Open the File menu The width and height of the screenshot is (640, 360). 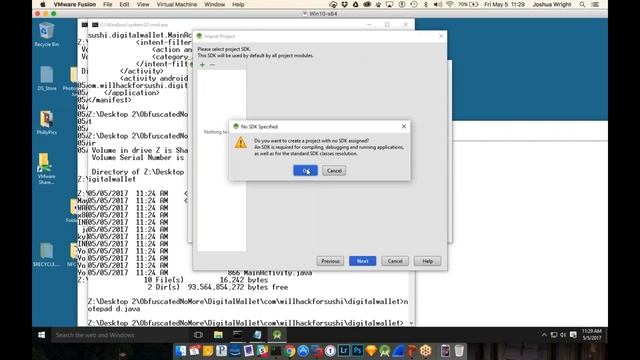[108, 4]
